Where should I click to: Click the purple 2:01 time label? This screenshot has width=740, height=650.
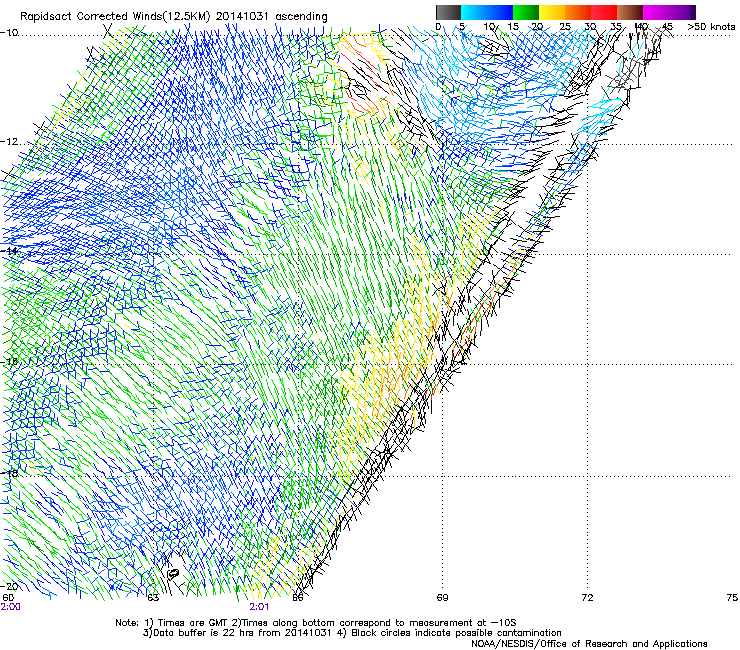259,607
